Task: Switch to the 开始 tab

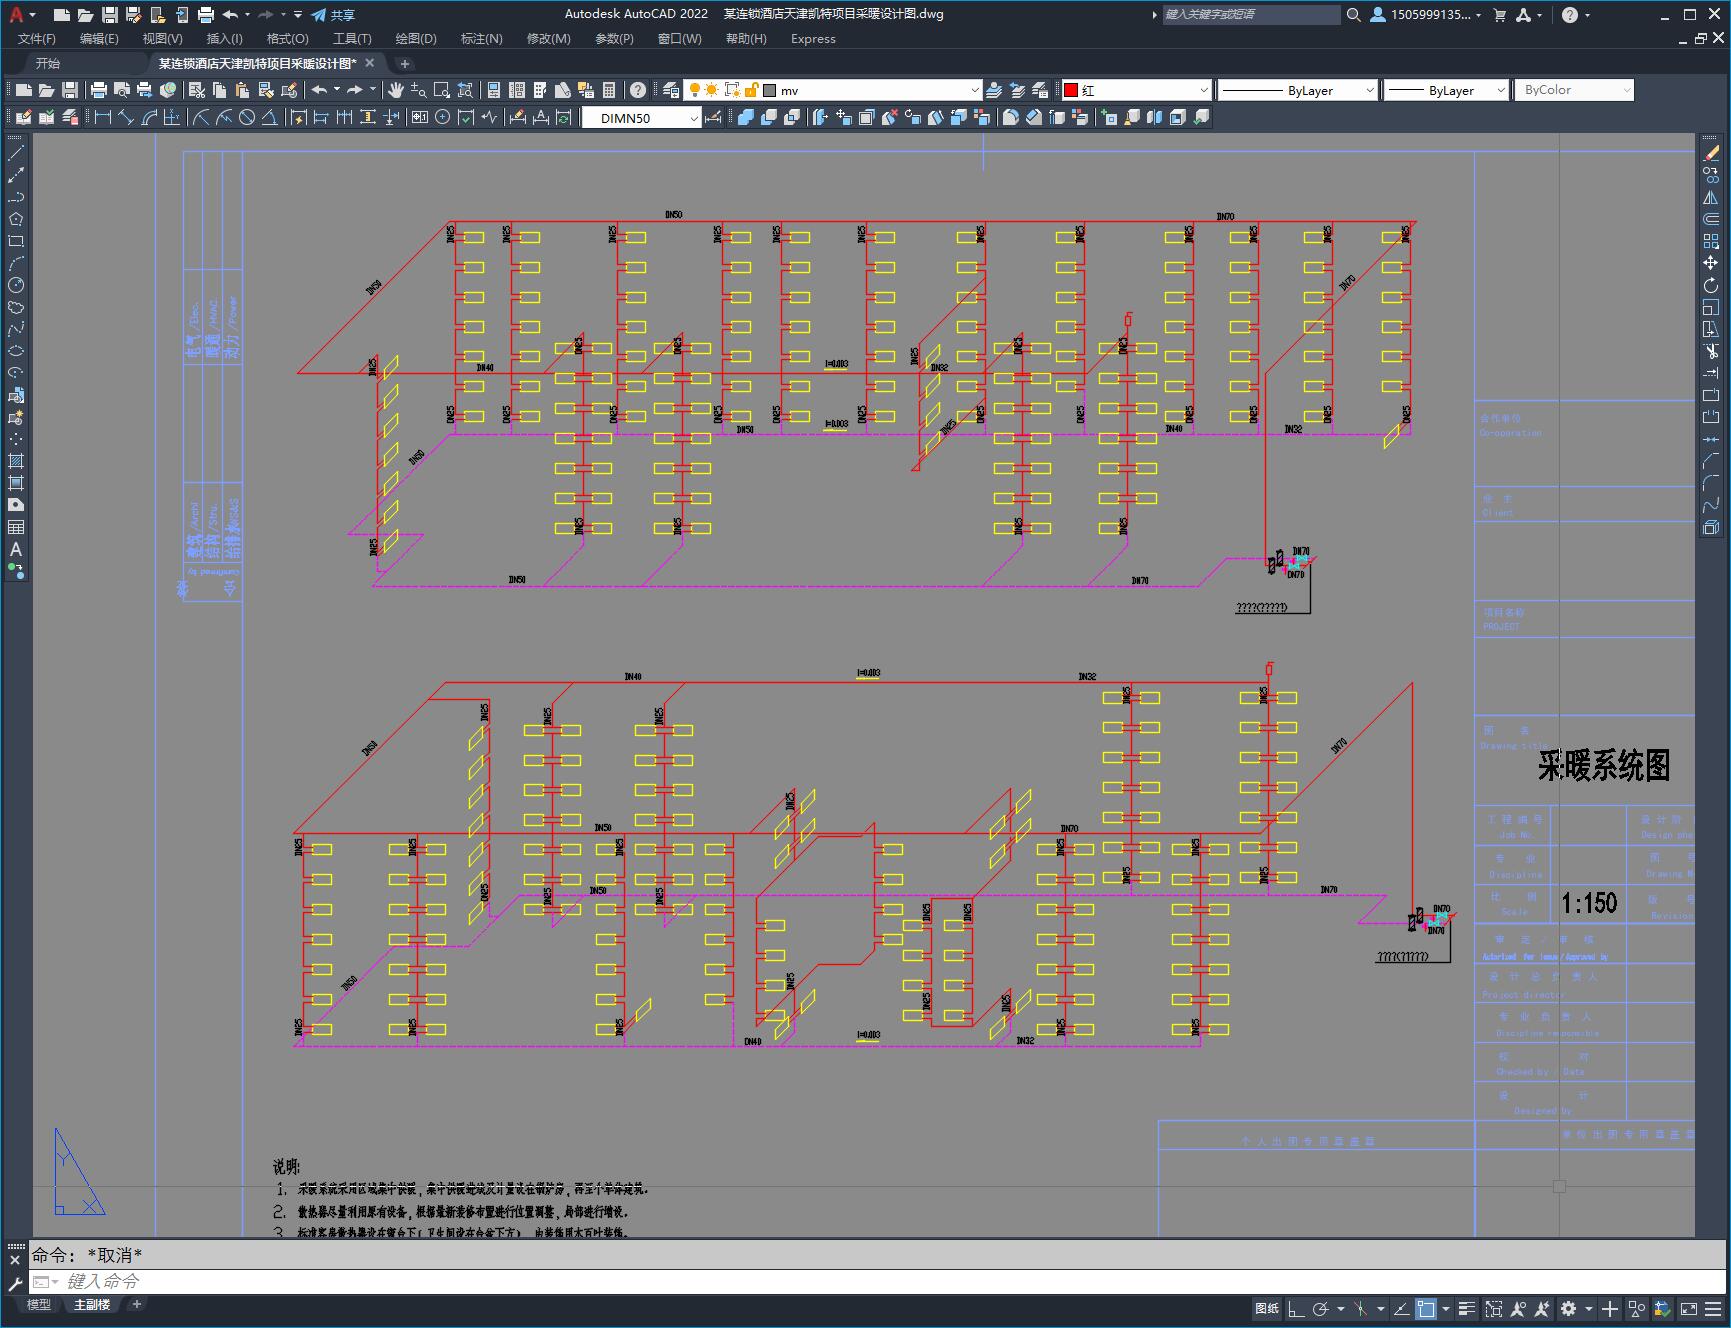Action: point(48,63)
